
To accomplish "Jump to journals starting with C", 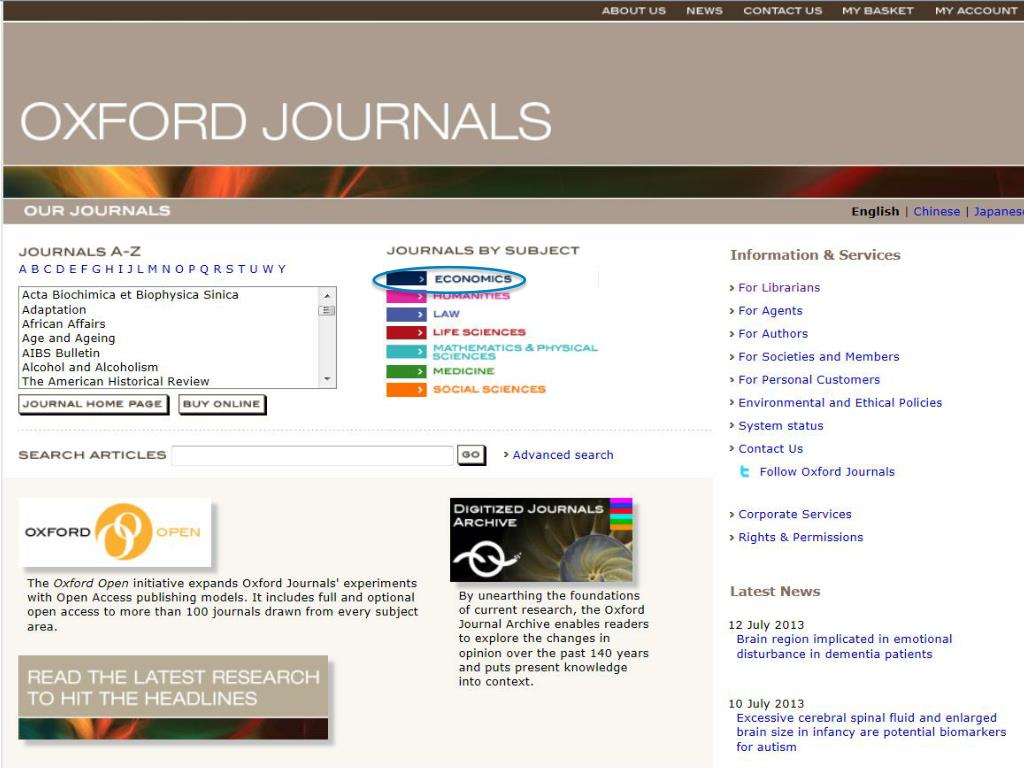I will (x=48, y=269).
